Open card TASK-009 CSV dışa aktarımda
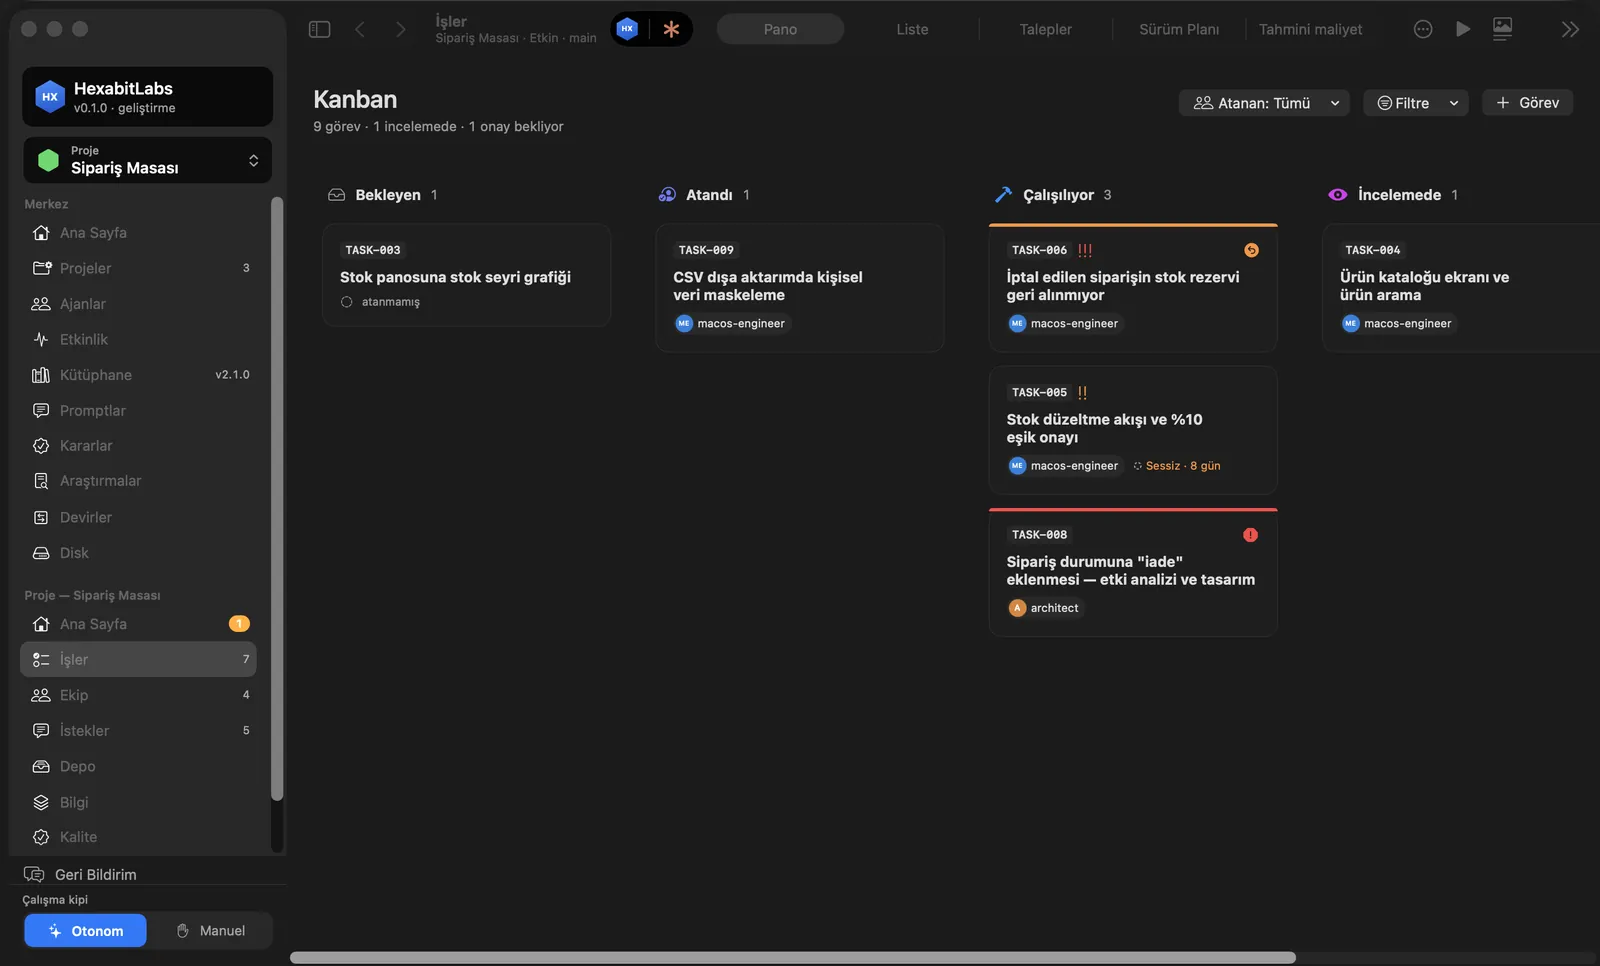Image resolution: width=1600 pixels, height=966 pixels. [800, 288]
